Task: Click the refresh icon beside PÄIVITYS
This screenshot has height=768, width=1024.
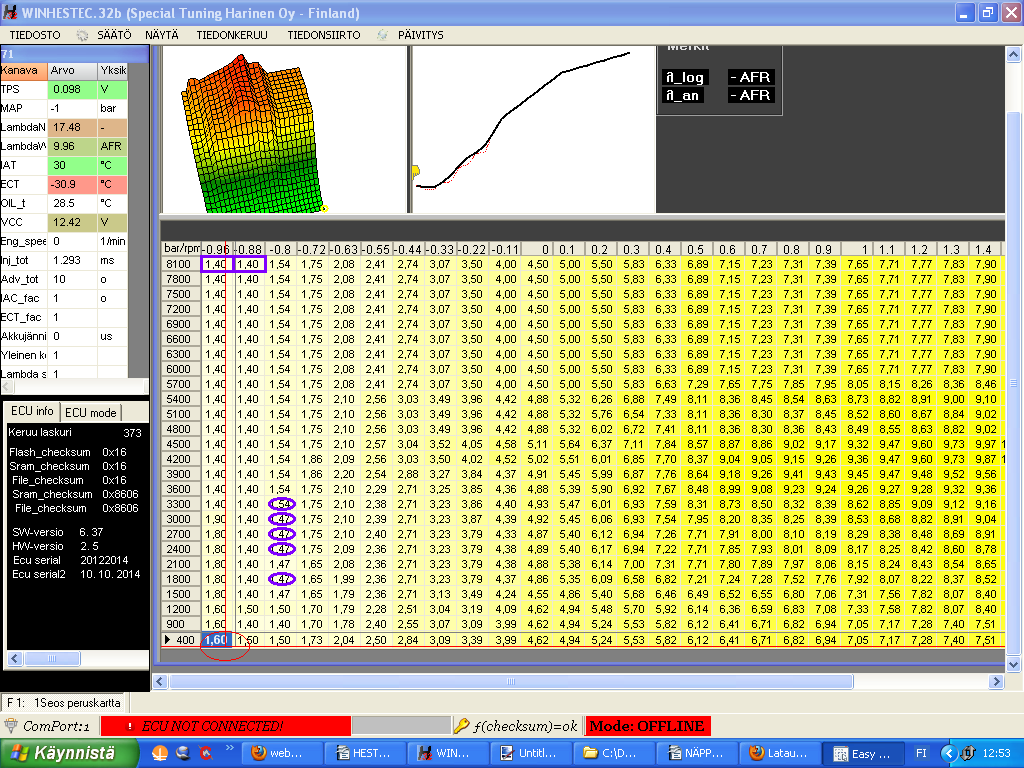Action: (x=383, y=35)
